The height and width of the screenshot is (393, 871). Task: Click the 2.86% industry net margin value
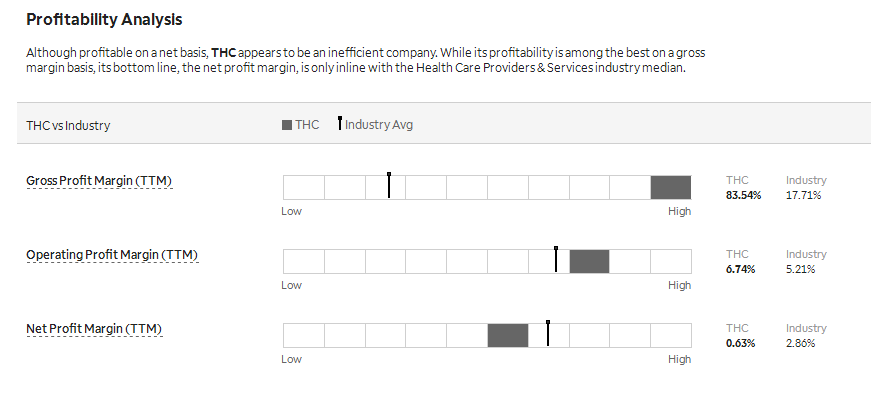point(800,343)
